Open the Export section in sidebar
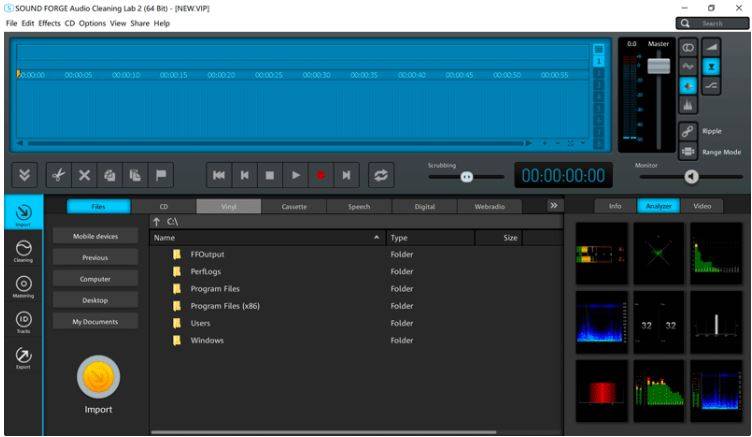The height and width of the screenshot is (437, 752). (24, 358)
